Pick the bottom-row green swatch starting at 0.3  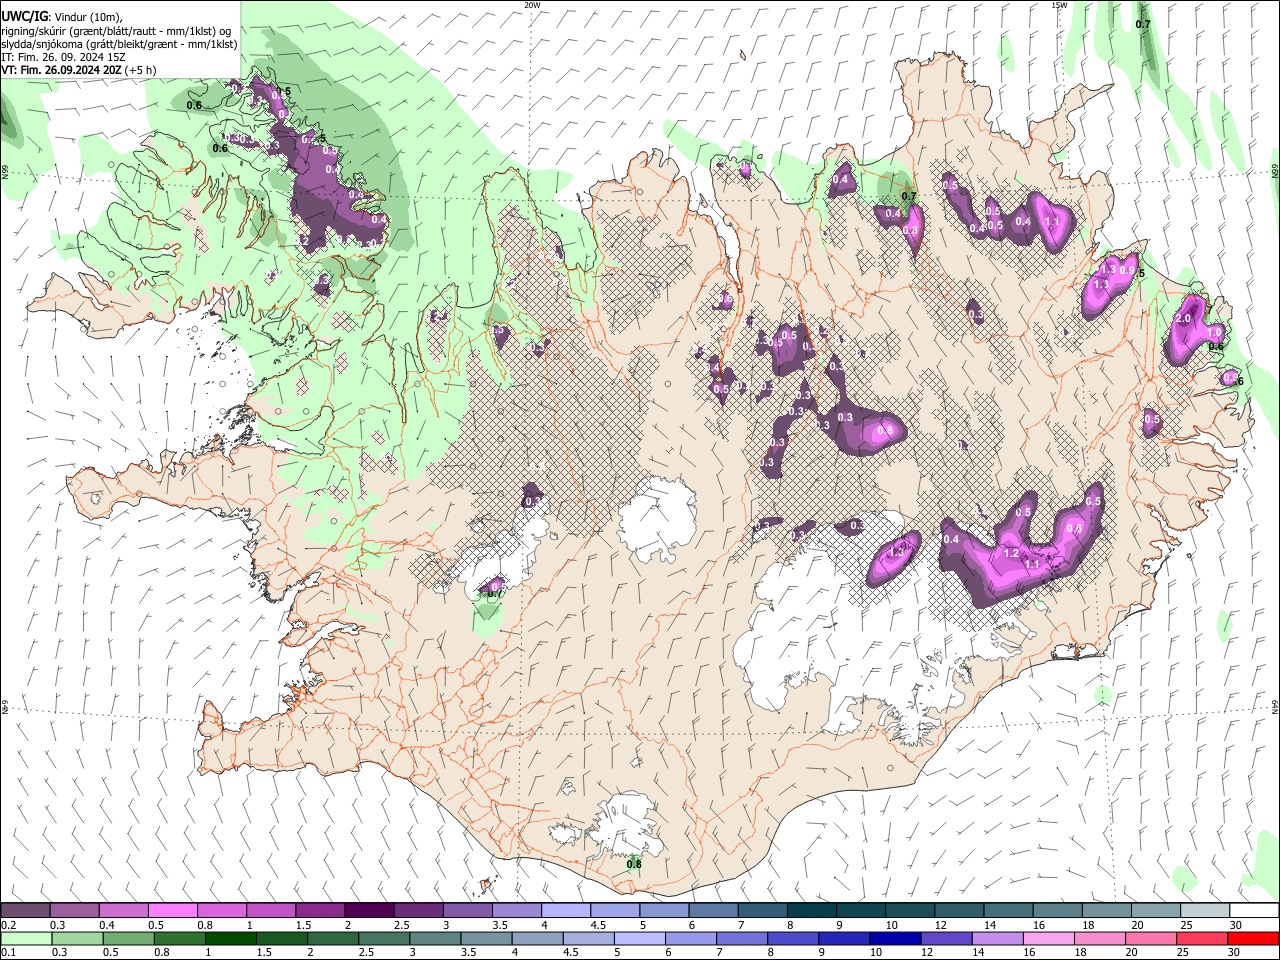[x=77, y=938]
